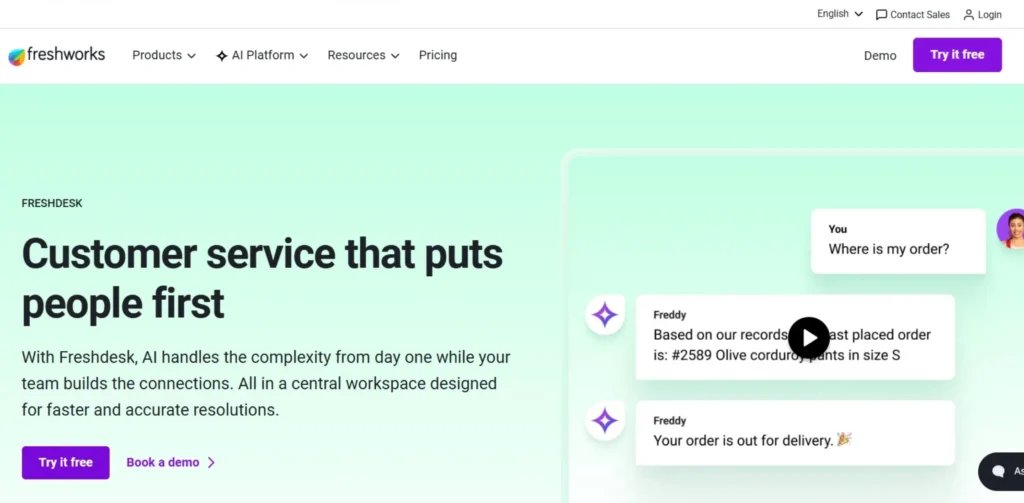Click the Contact Sales chat icon

[x=882, y=14]
